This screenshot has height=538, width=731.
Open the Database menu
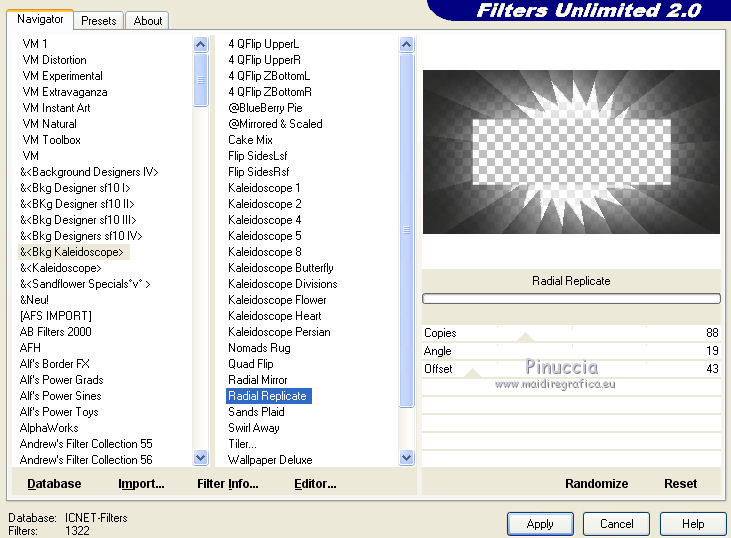pyautogui.click(x=54, y=483)
